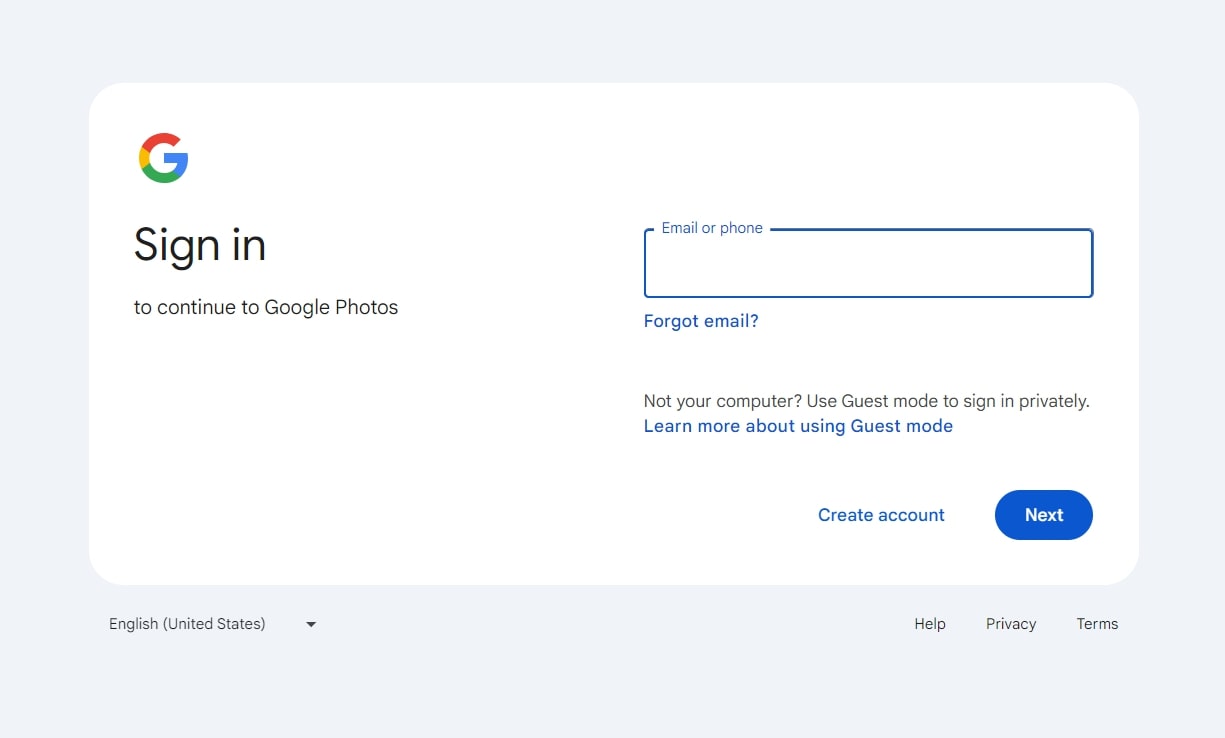Click Learn more about using Guest mode

pos(798,425)
